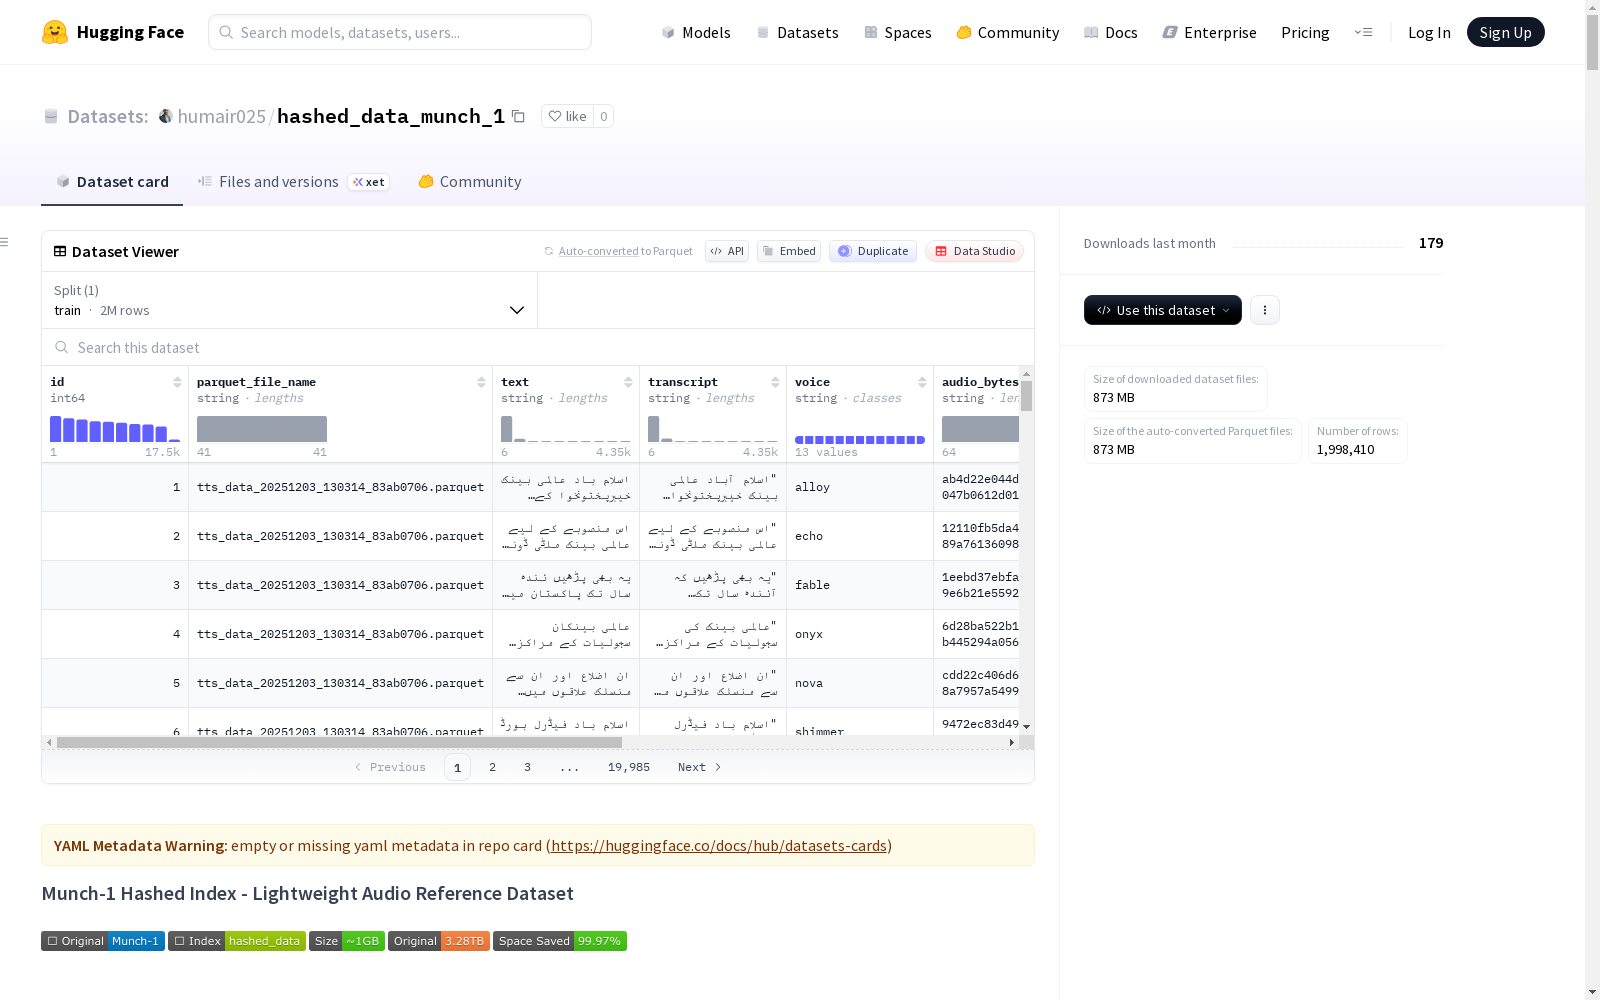The height and width of the screenshot is (1000, 1600).
Task: Click the Sign Up button
Action: pyautogui.click(x=1505, y=32)
